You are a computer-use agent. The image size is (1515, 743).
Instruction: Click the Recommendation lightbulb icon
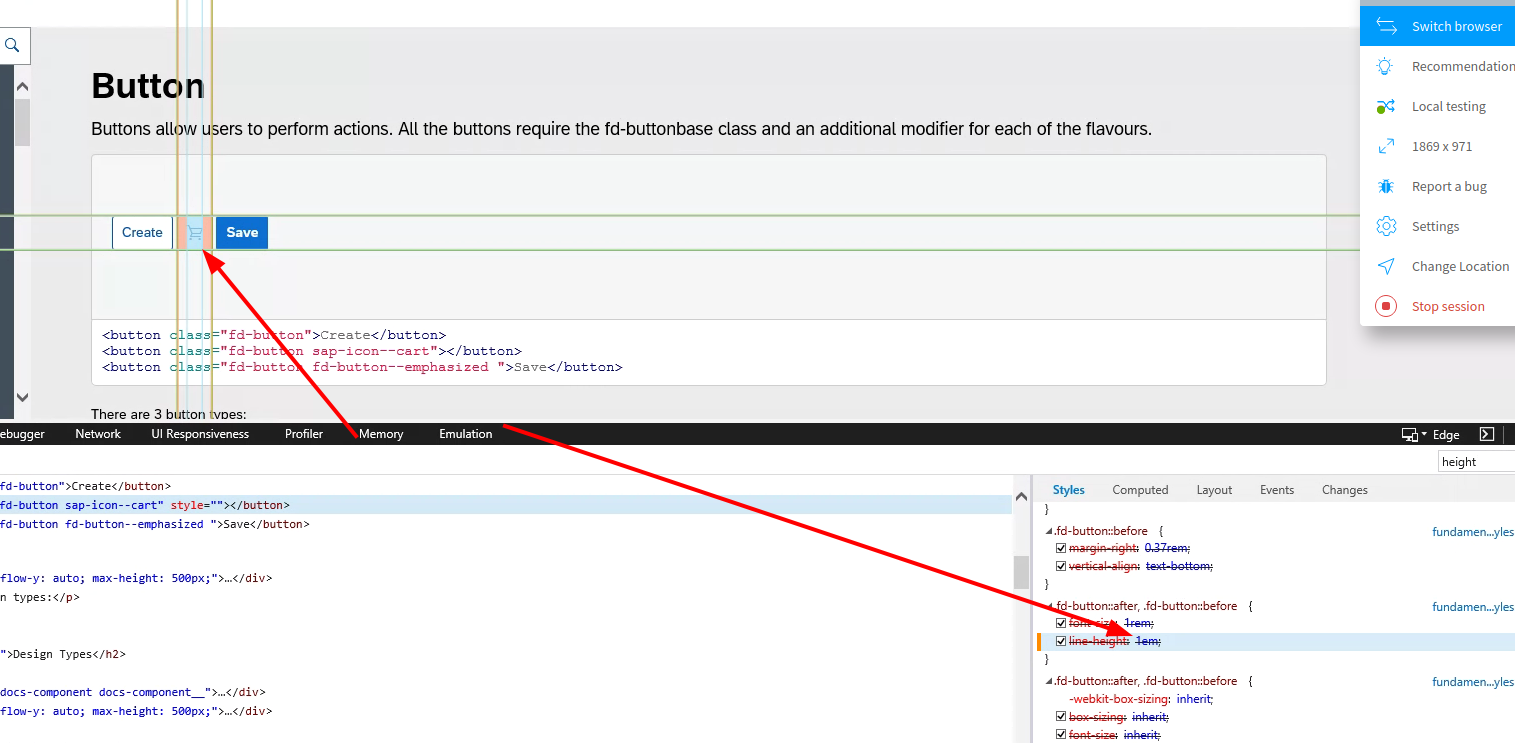click(1385, 65)
